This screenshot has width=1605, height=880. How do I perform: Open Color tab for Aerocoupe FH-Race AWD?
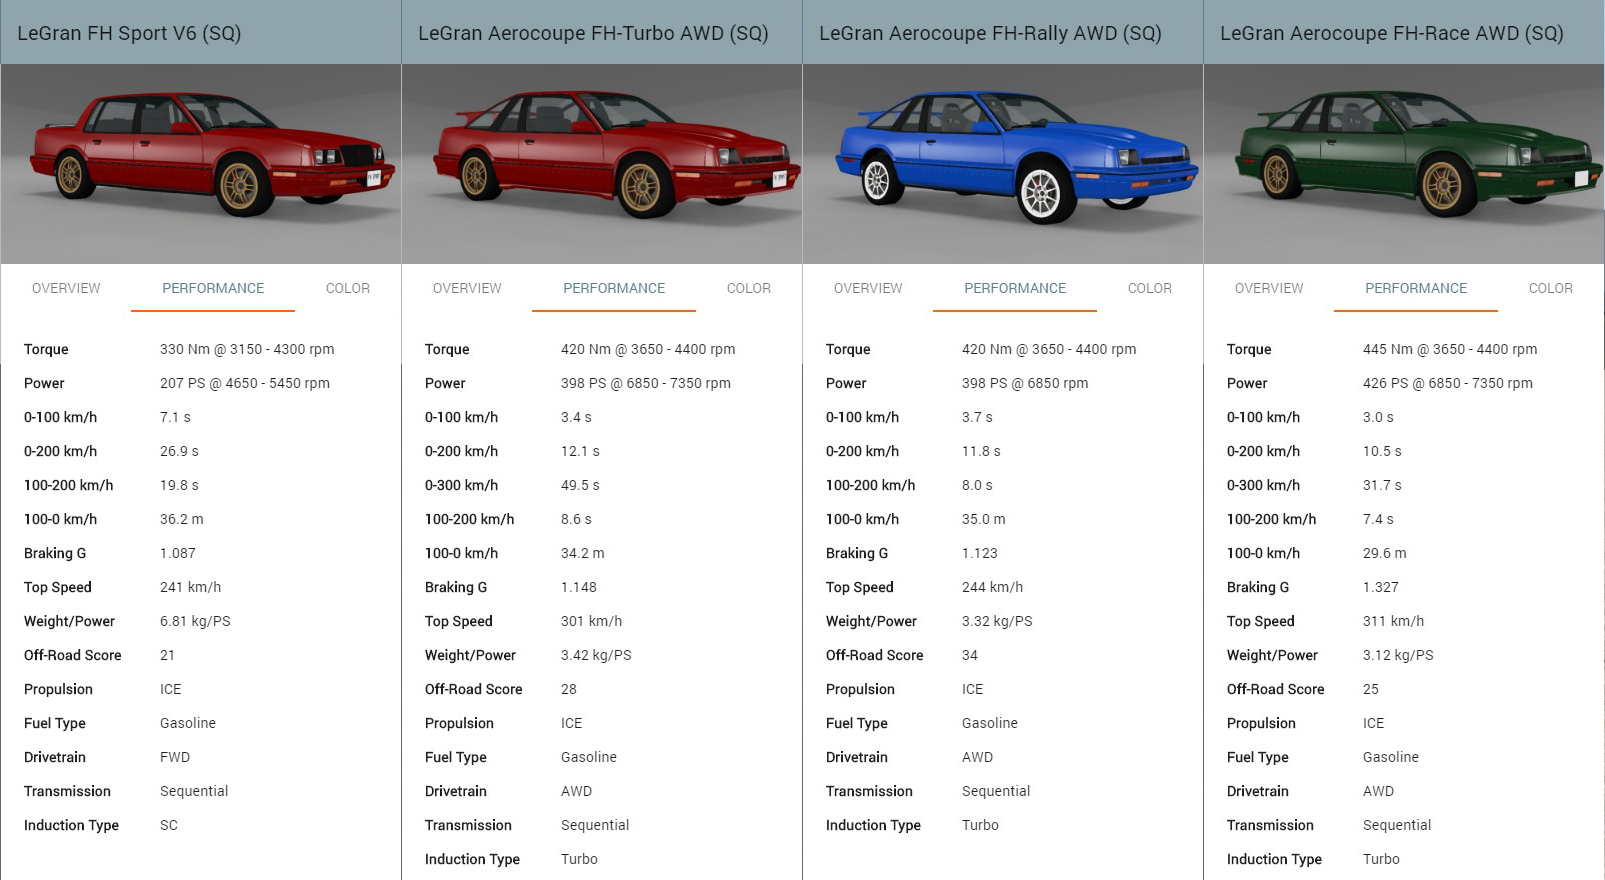click(1551, 288)
